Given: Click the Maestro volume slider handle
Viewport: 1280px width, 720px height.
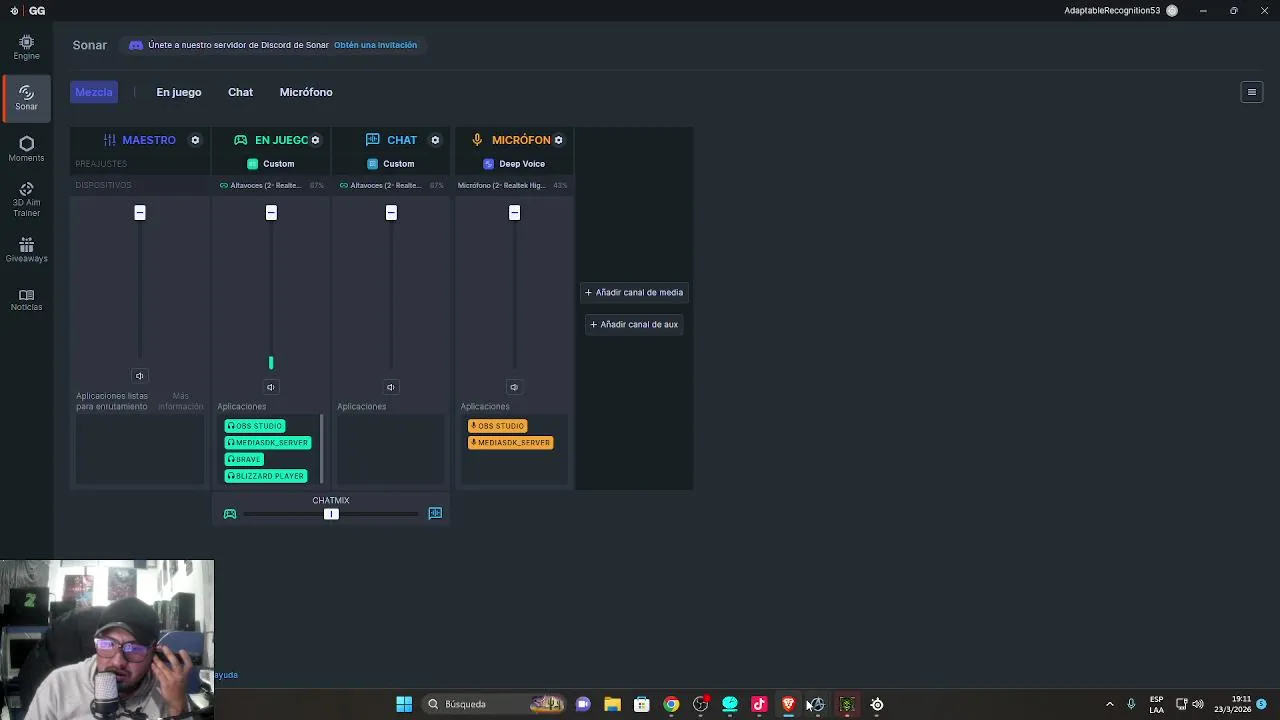Looking at the screenshot, I should pyautogui.click(x=140, y=212).
